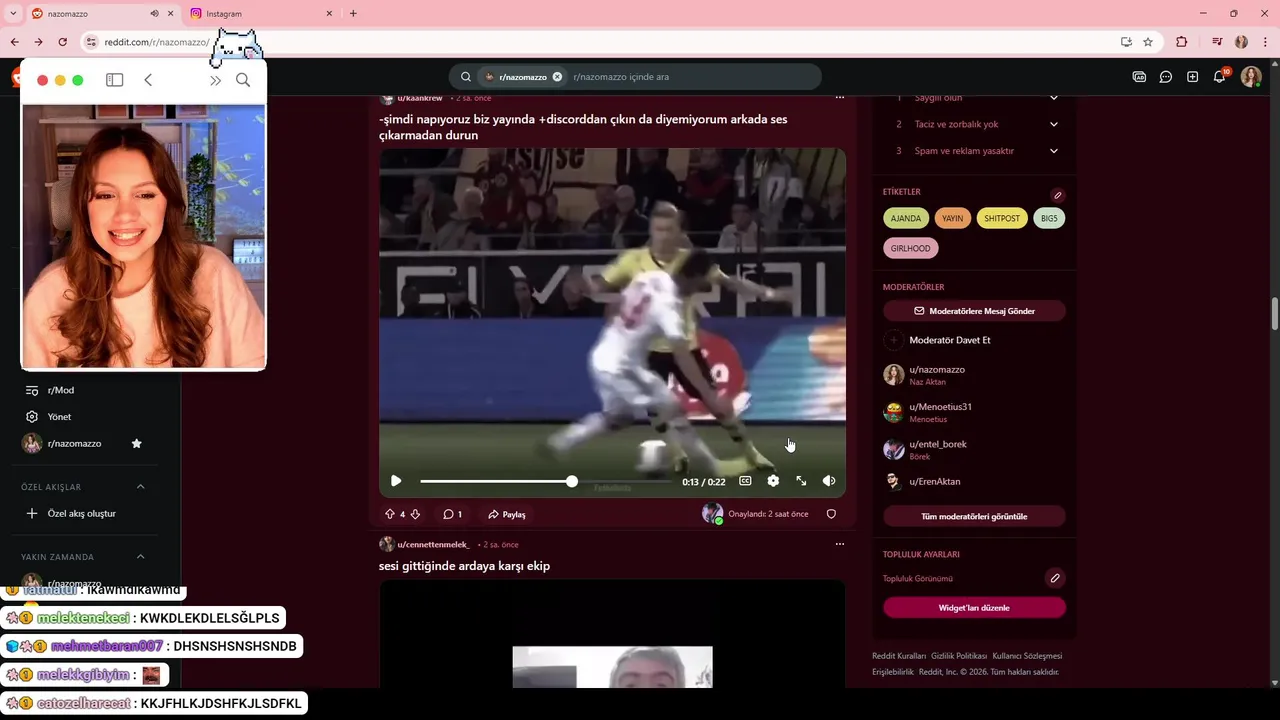1280x720 pixels.
Task: Open moderator u/Menoetius31
Action: coord(940,407)
